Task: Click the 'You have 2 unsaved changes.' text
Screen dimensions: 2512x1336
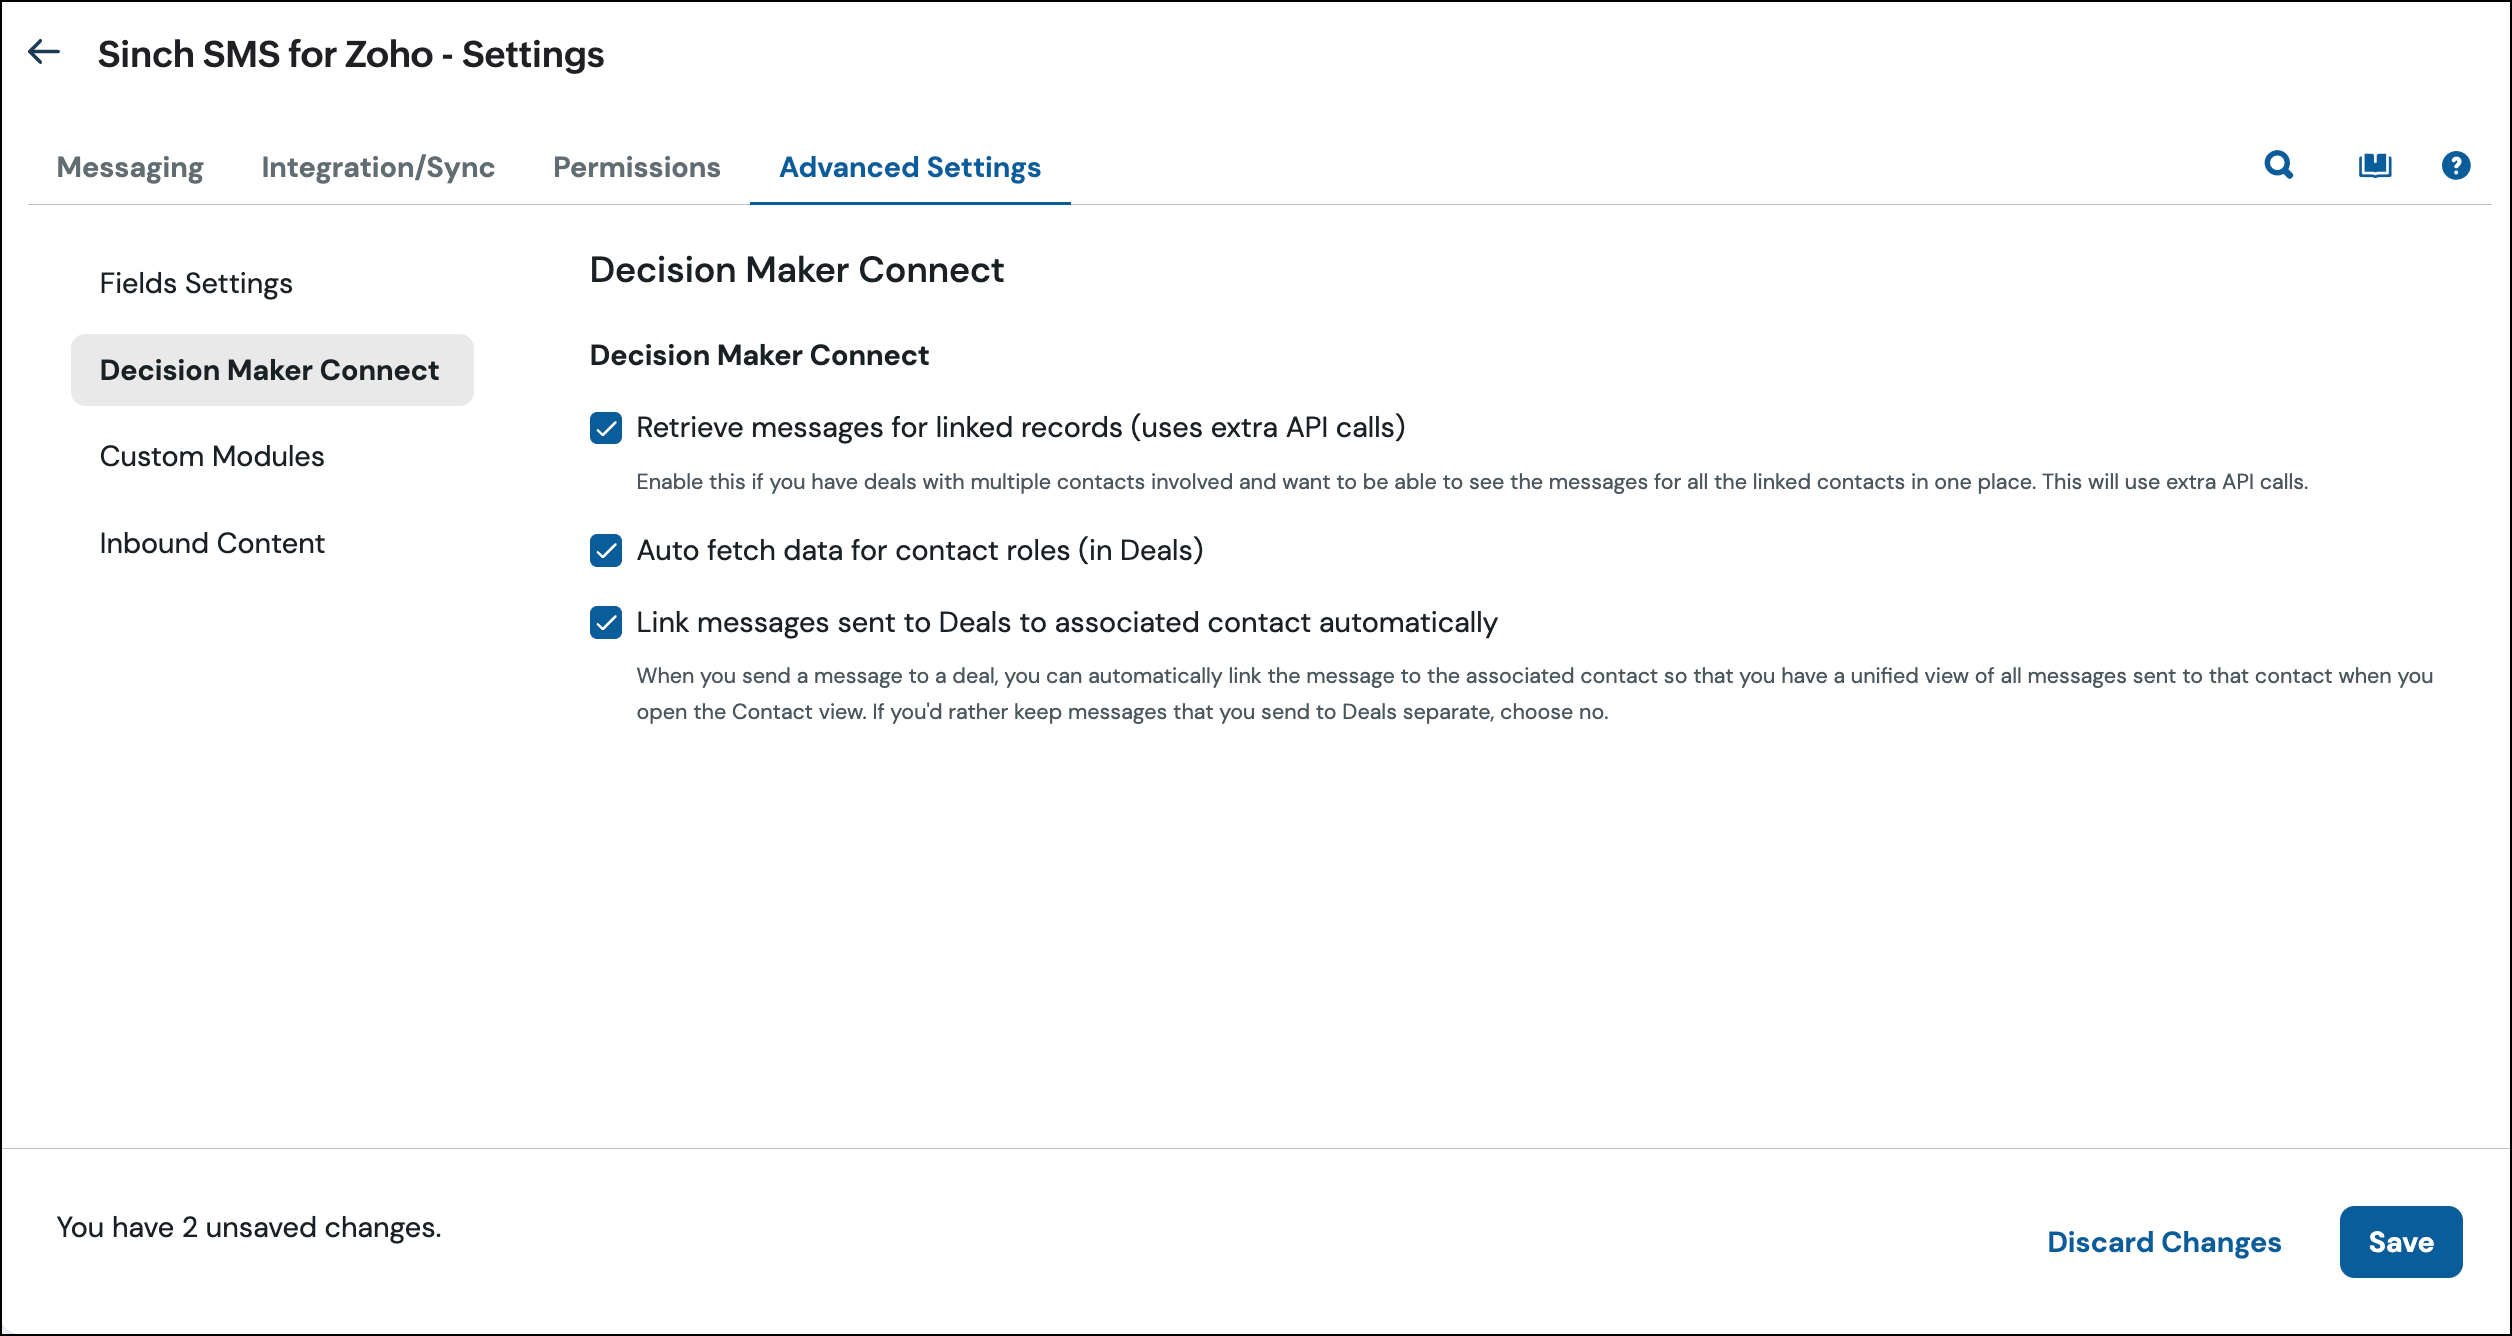Action: 249,1227
